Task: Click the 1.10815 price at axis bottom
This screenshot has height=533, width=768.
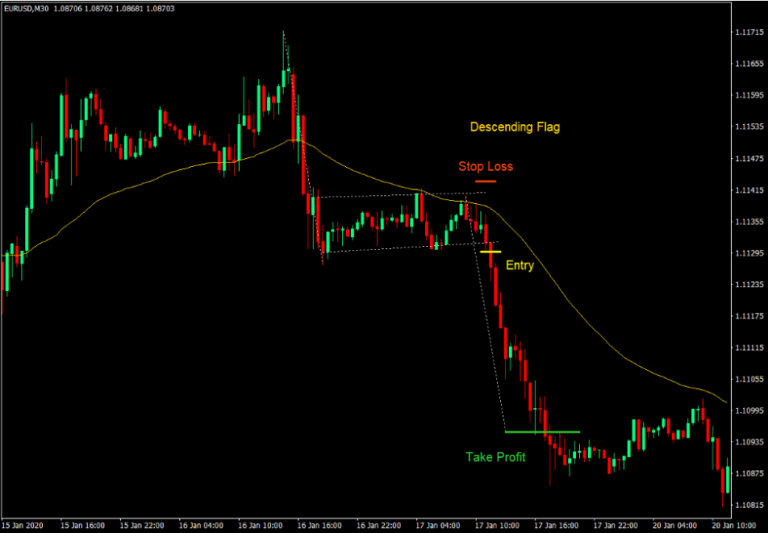Action: pyautogui.click(x=743, y=505)
